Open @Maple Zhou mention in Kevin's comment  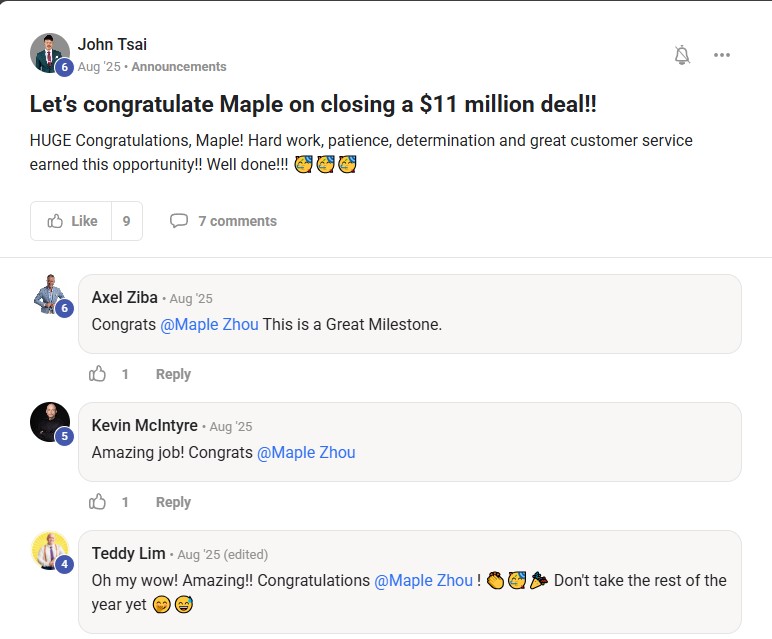[x=306, y=452]
